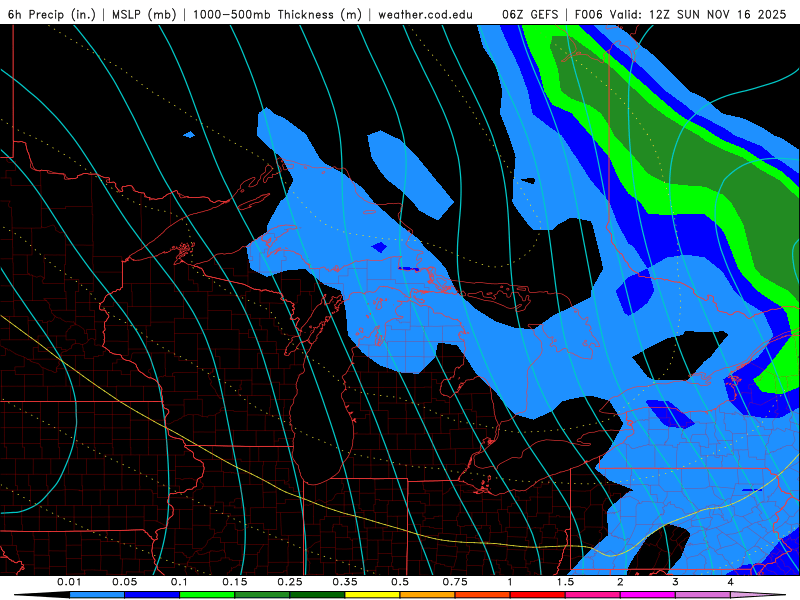The width and height of the screenshot is (800, 600).
Task: Click the 0.01 legend value
Action: 69,582
